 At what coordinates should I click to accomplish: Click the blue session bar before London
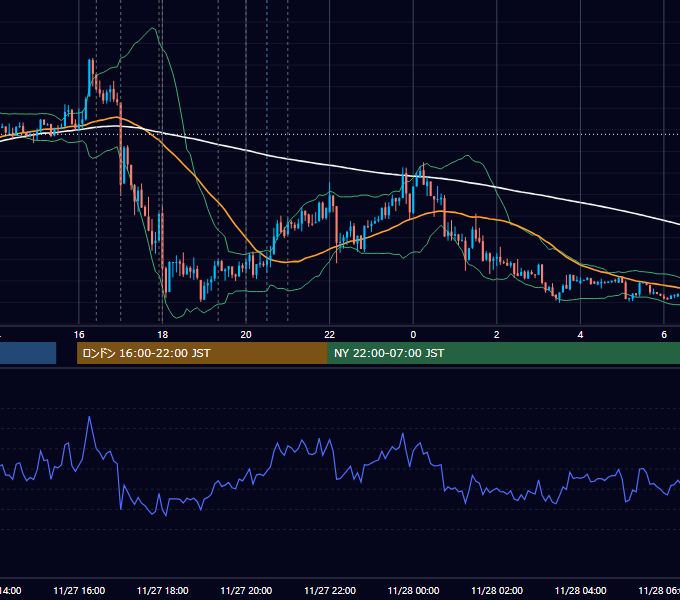[x=28, y=353]
